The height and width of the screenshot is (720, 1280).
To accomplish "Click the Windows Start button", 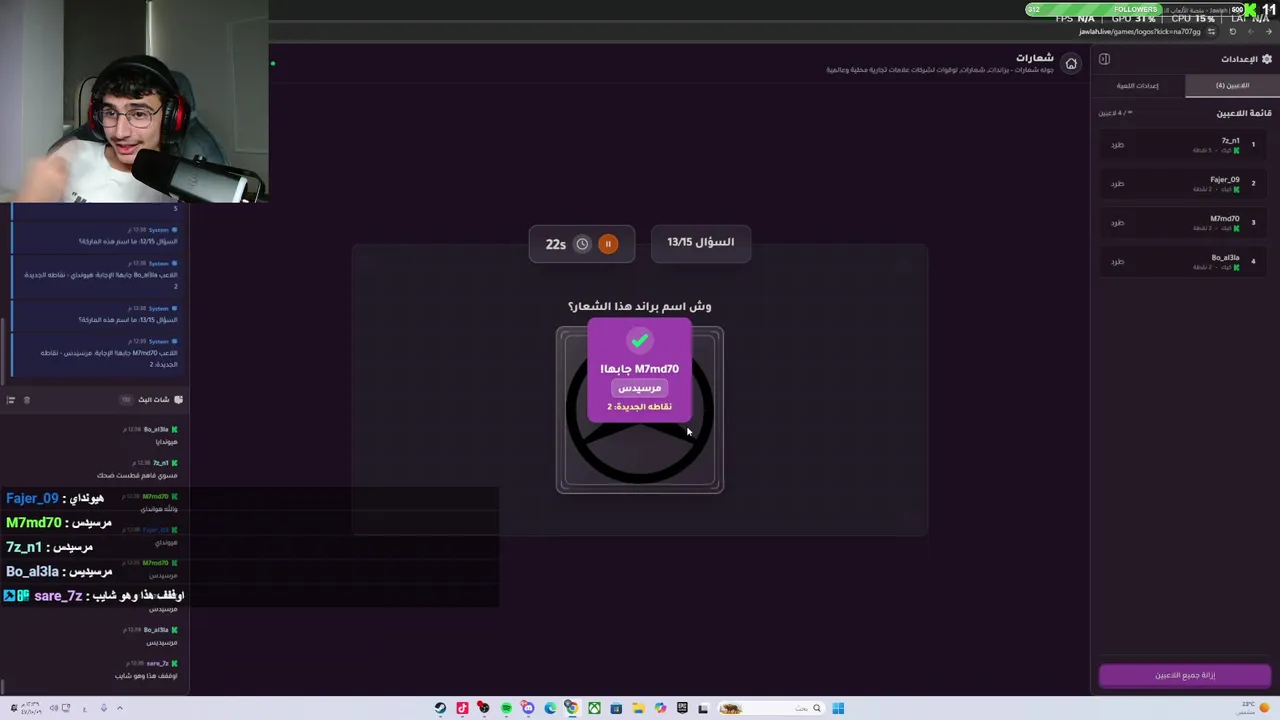I will [838, 708].
